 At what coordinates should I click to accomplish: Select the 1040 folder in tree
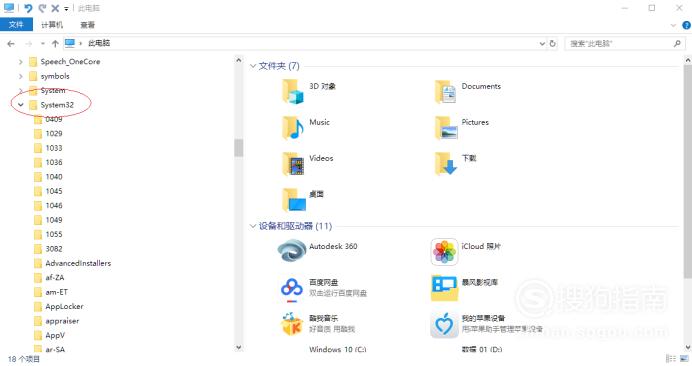(x=49, y=177)
